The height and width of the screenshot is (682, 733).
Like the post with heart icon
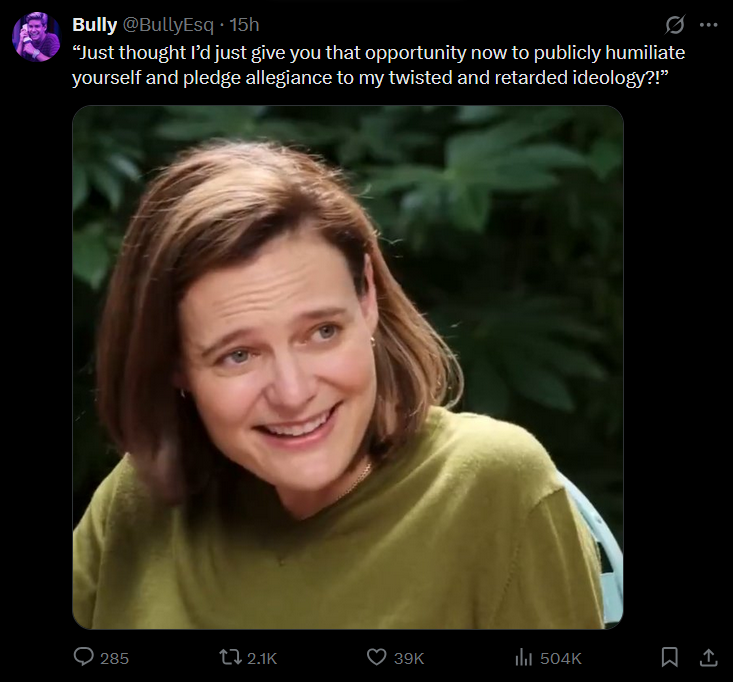coord(377,657)
